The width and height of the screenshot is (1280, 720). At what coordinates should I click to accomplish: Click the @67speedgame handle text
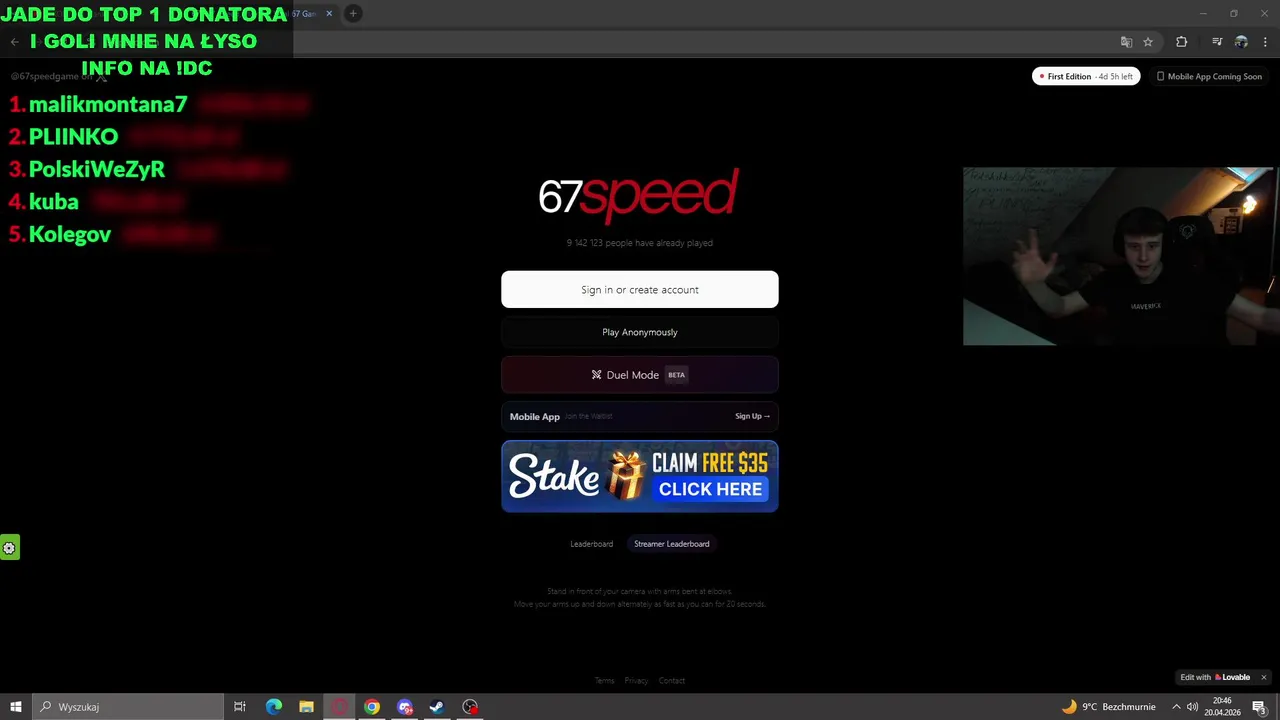tap(45, 76)
